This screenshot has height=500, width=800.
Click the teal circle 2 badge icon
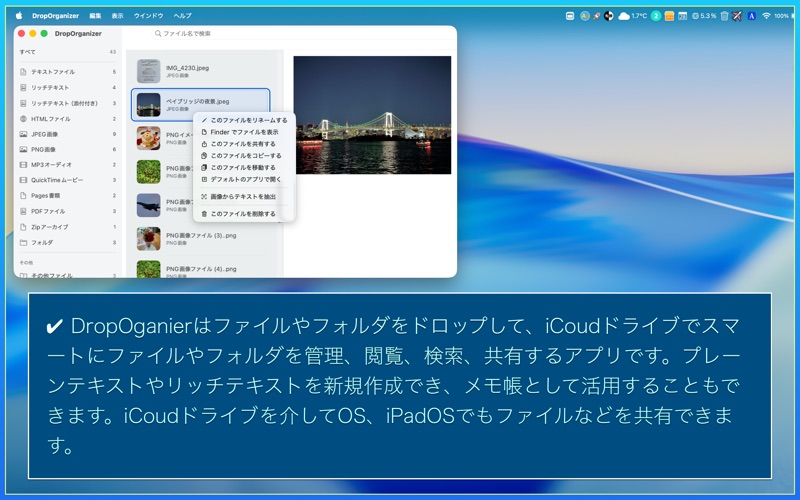(x=656, y=16)
